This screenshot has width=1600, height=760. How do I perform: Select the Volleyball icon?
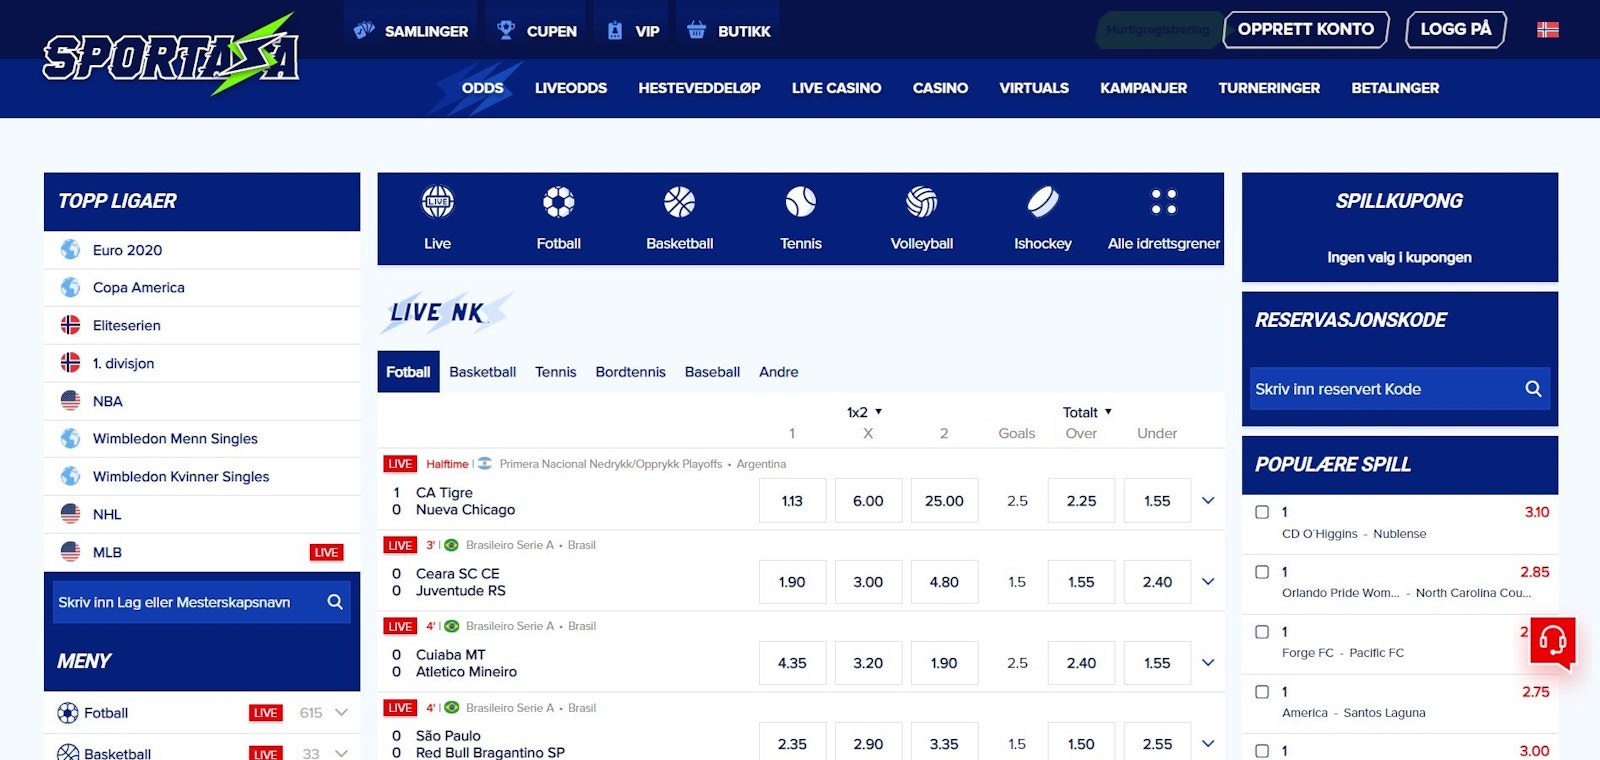coord(921,203)
